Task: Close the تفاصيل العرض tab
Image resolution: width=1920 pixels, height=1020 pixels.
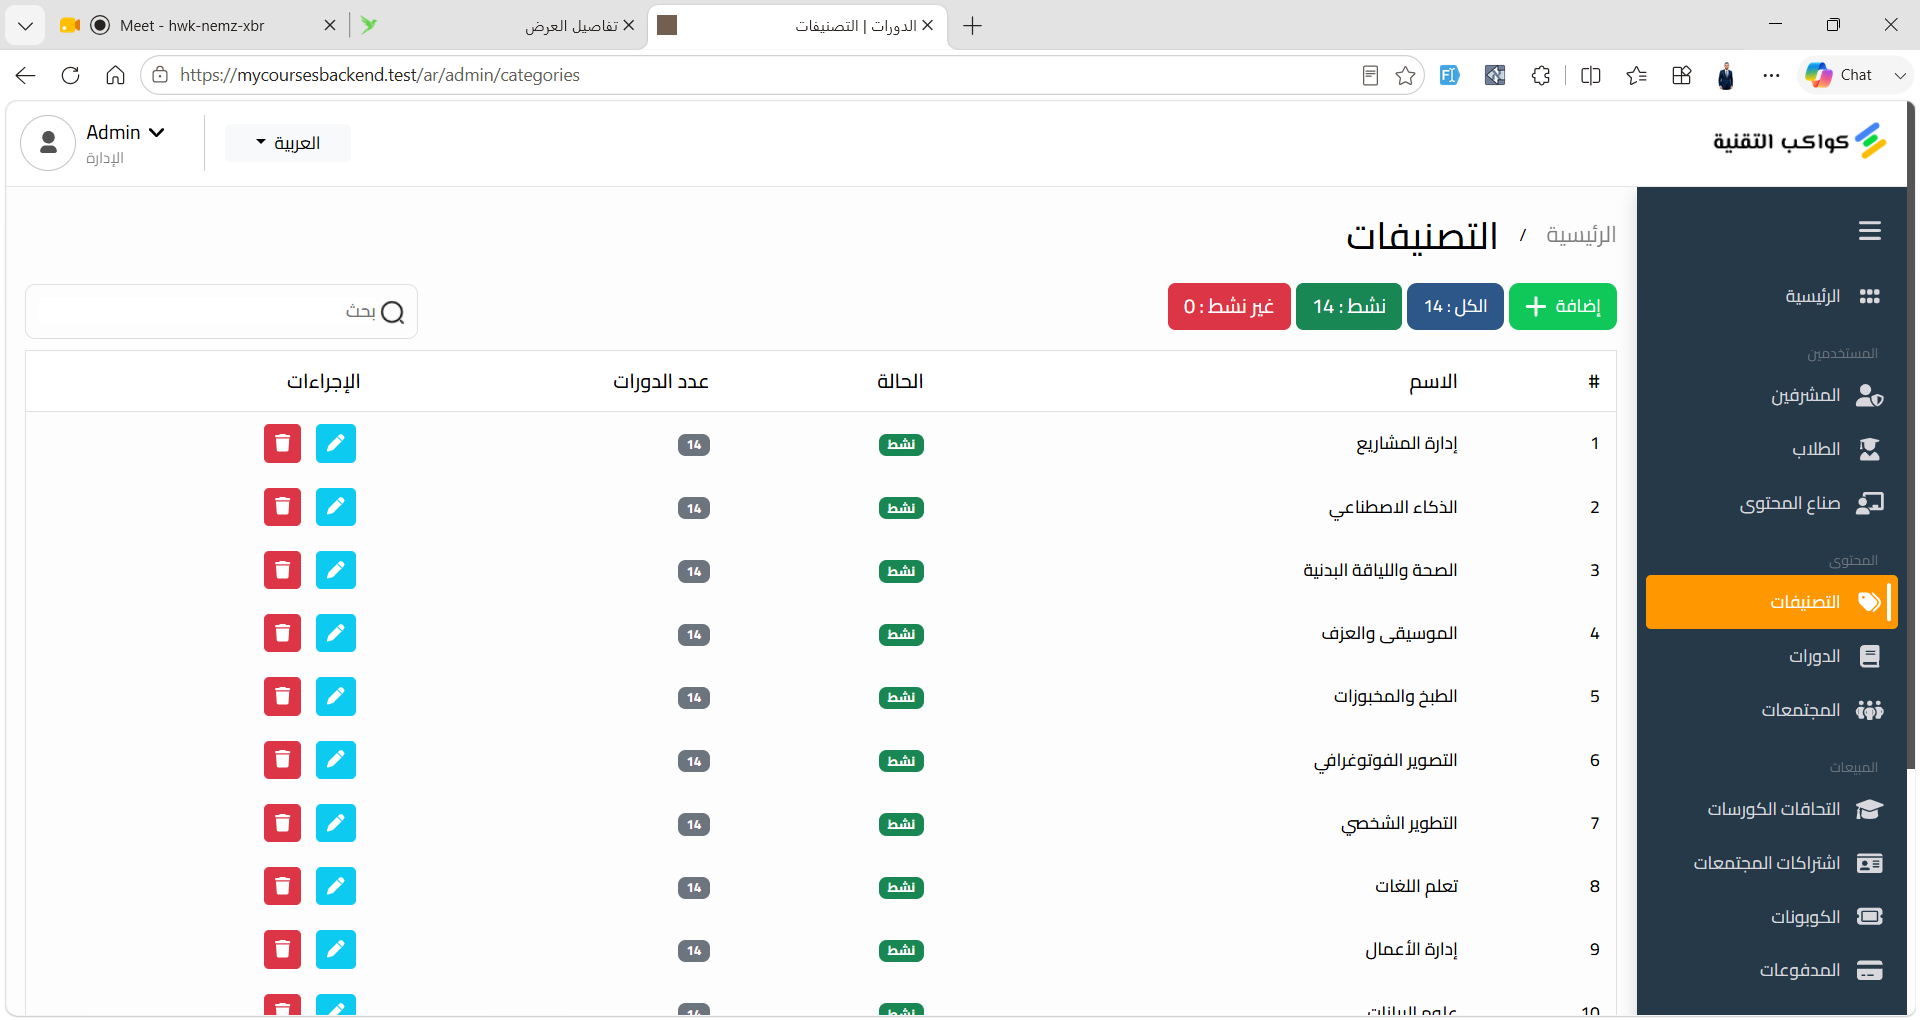Action: 629,26
